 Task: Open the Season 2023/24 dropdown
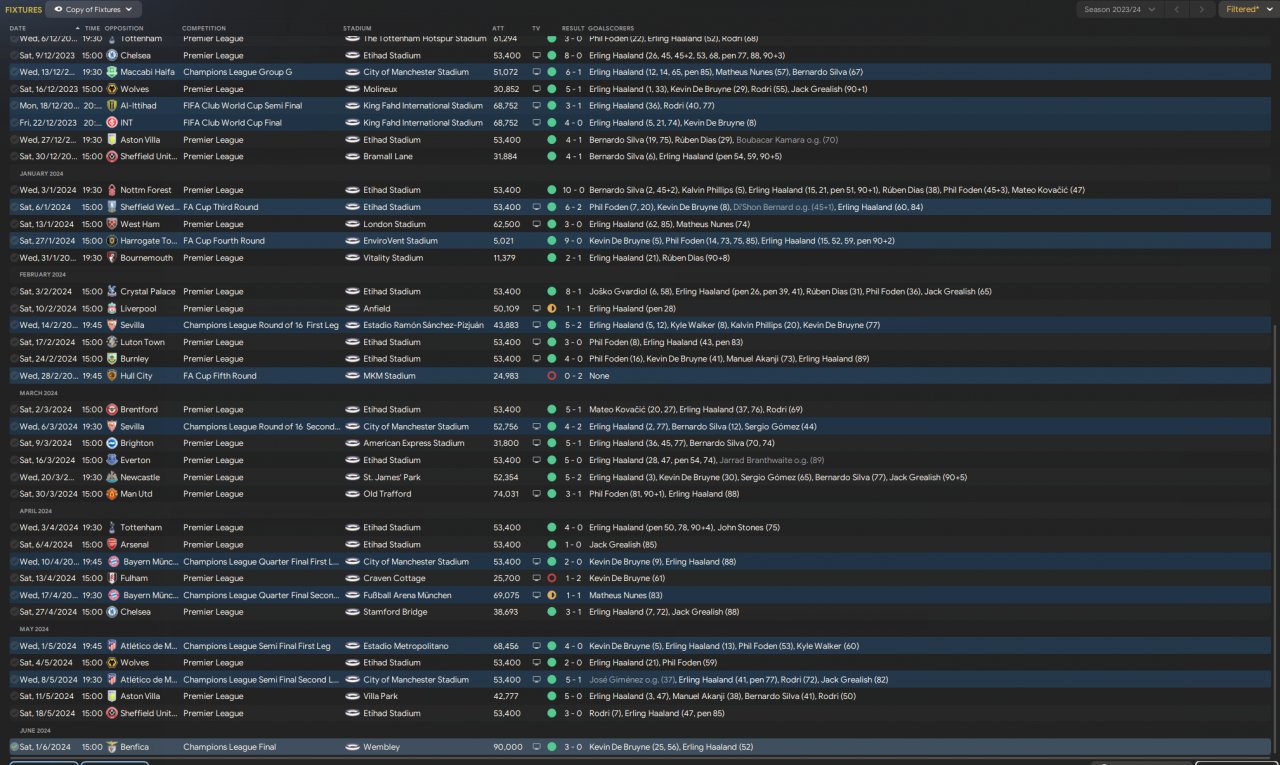(1120, 9)
